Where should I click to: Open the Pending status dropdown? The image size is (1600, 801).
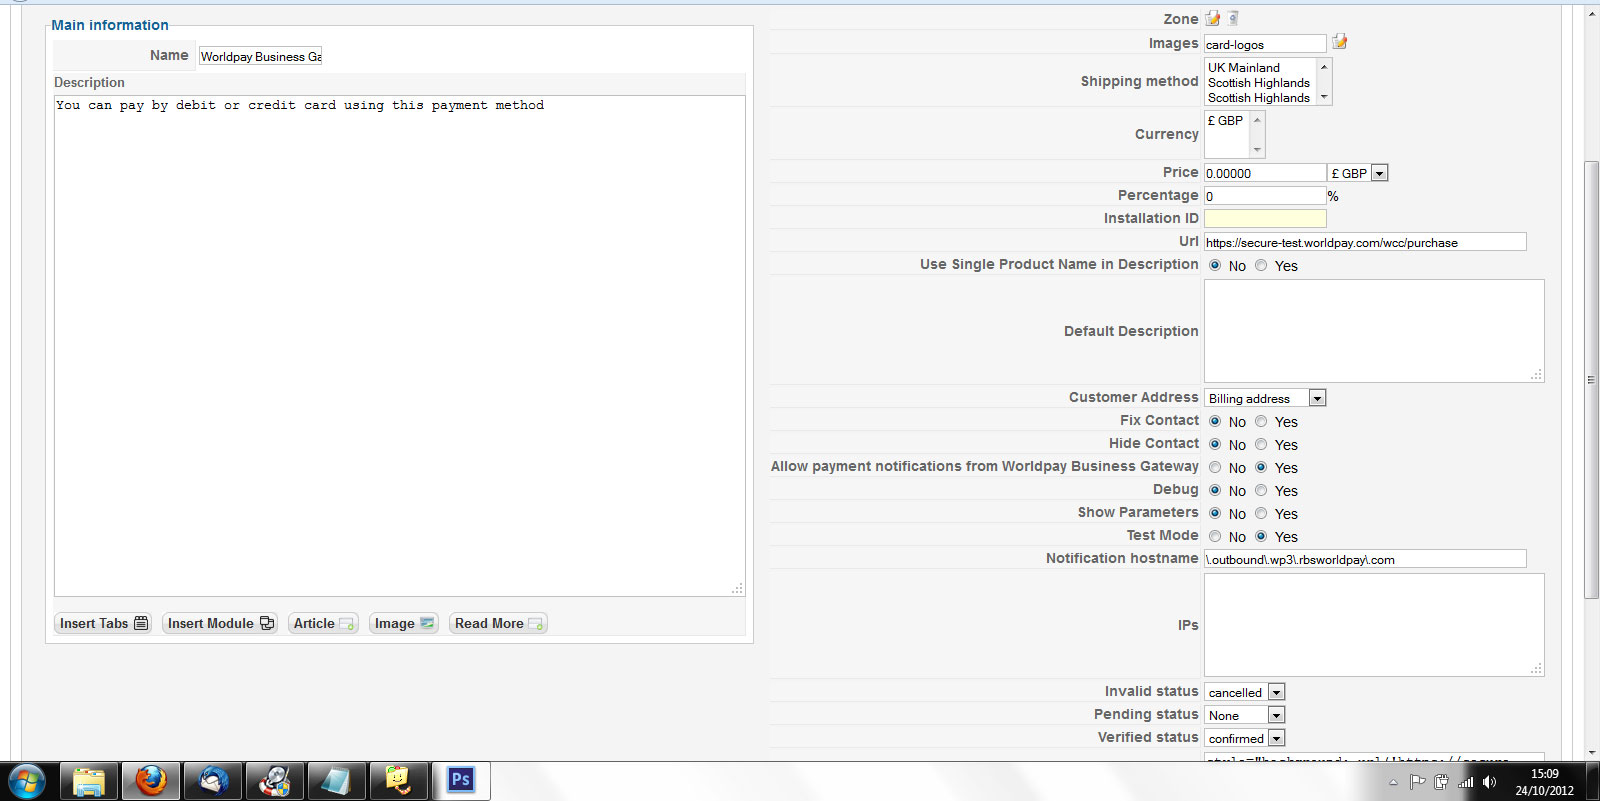tap(1244, 715)
